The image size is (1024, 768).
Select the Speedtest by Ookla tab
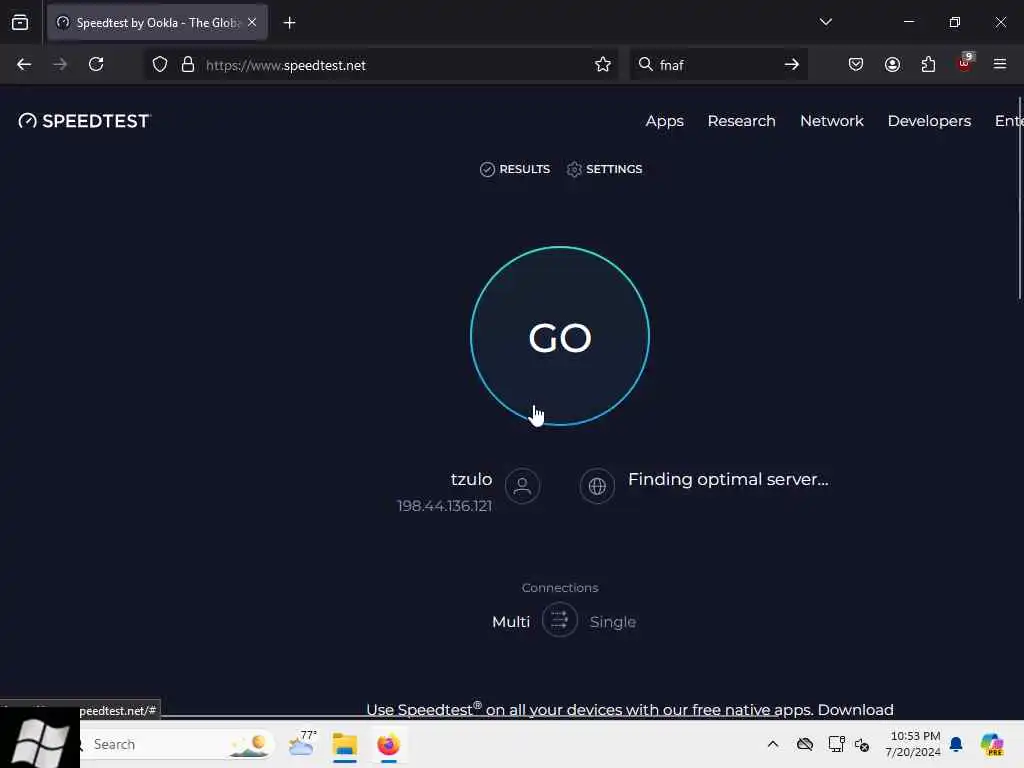[157, 23]
